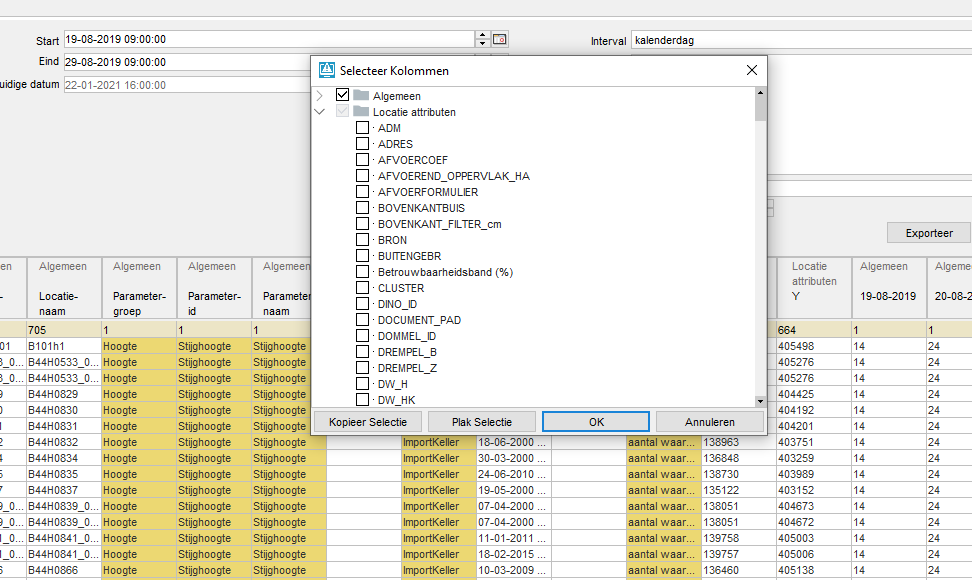Collapse the Locatie attributen tree node
The width and height of the screenshot is (972, 580).
click(320, 112)
